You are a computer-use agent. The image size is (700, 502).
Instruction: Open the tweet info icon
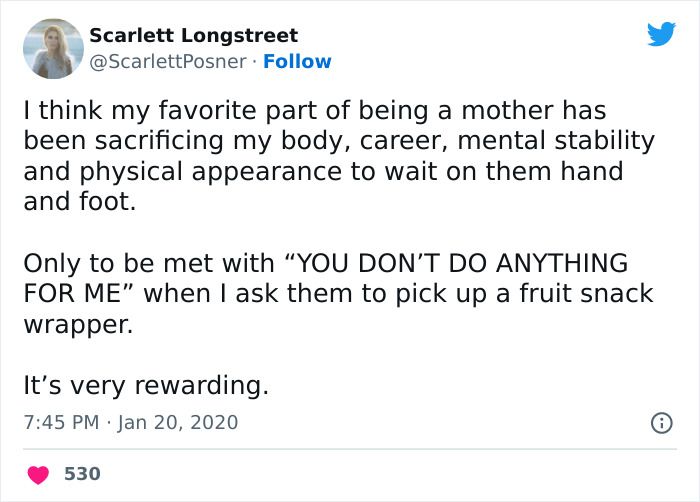click(x=661, y=423)
